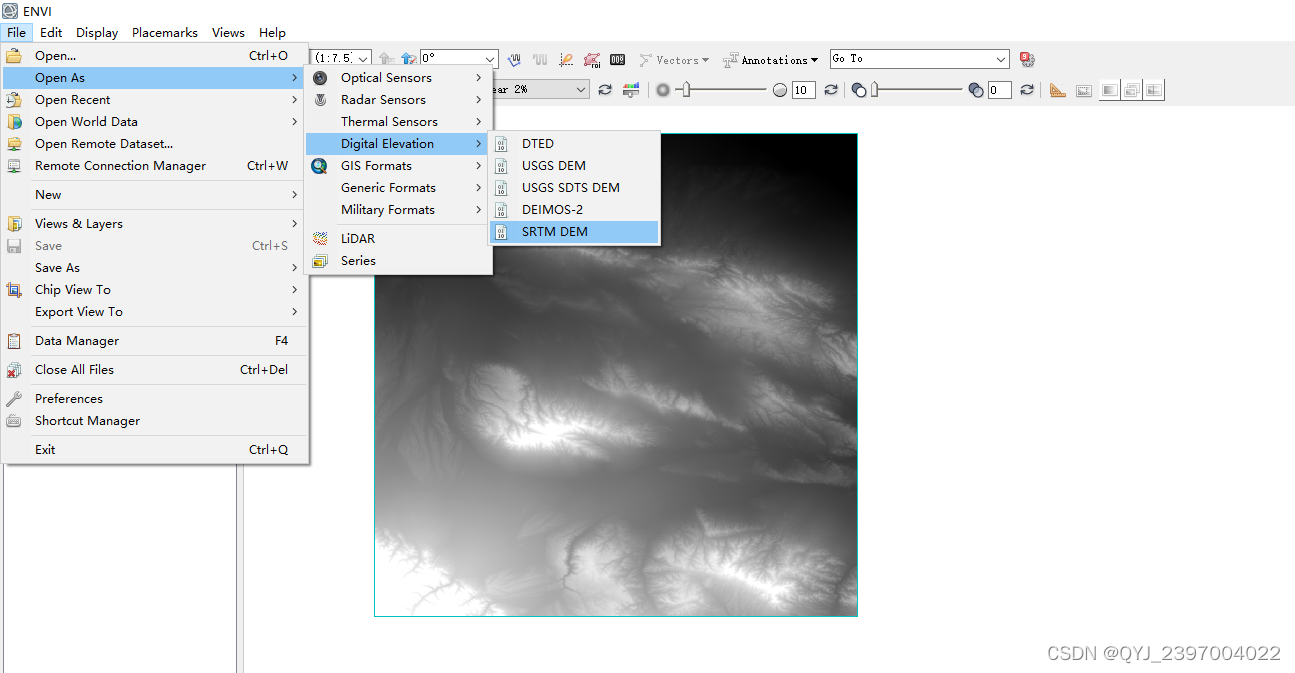Click the Mensuration ruler icon

click(1058, 90)
